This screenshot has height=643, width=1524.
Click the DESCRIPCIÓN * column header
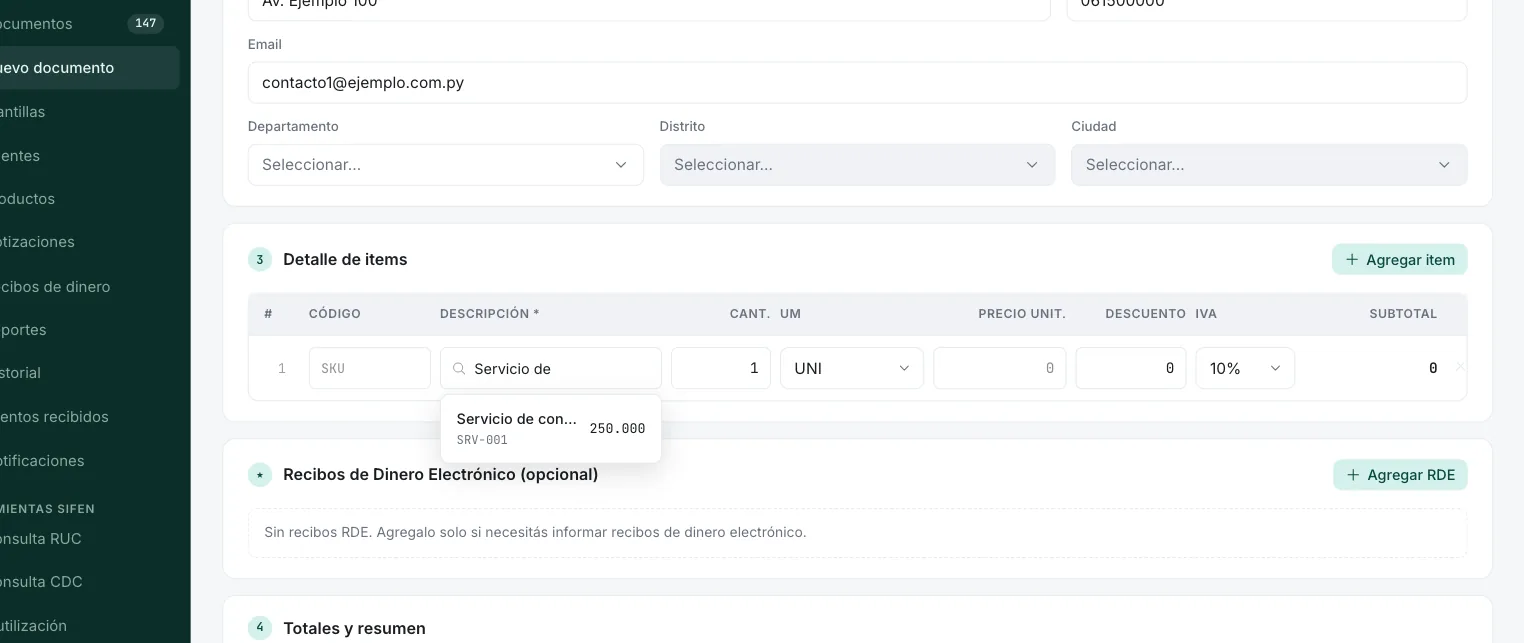[x=490, y=314]
